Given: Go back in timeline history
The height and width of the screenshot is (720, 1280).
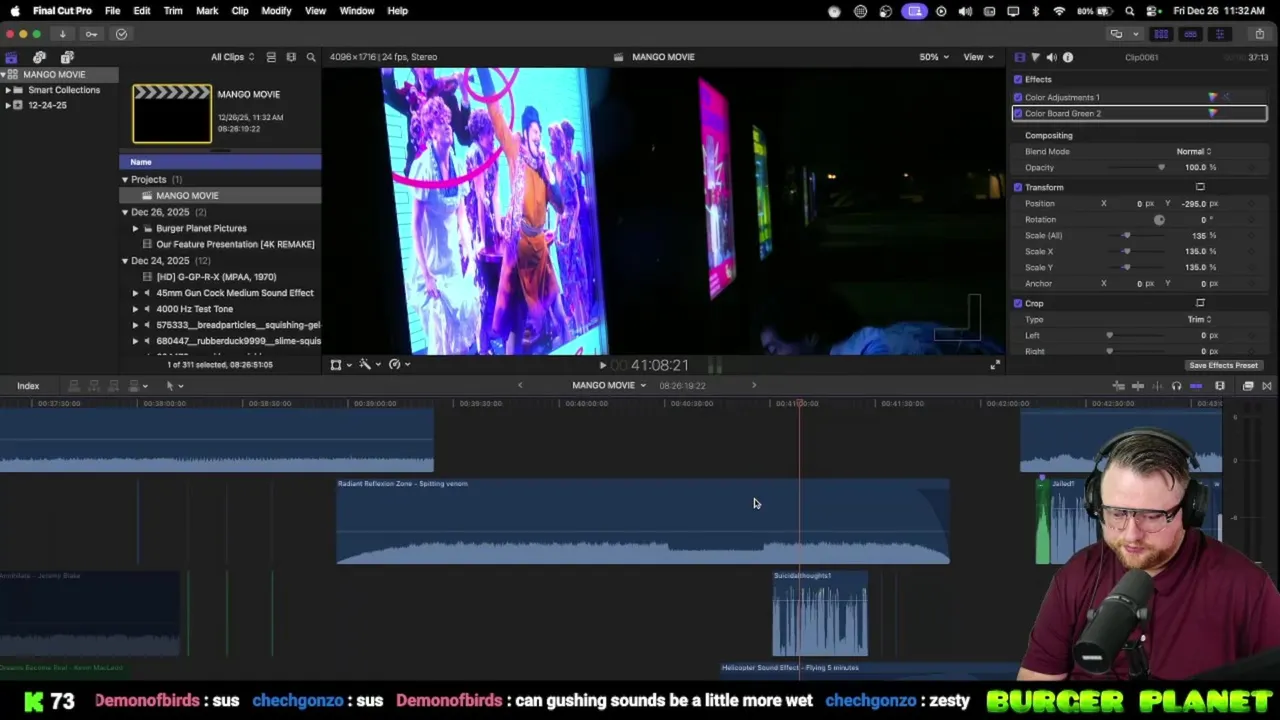Looking at the screenshot, I should 519,386.
